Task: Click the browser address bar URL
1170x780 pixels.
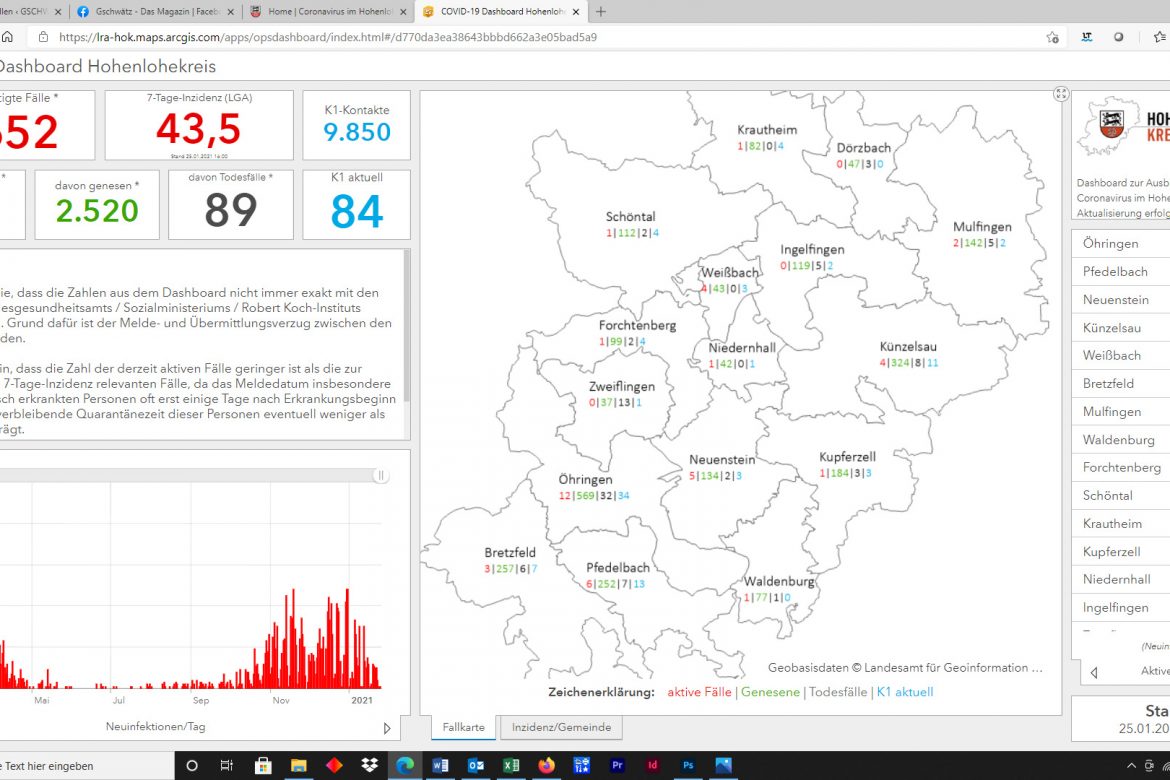Action: point(328,37)
